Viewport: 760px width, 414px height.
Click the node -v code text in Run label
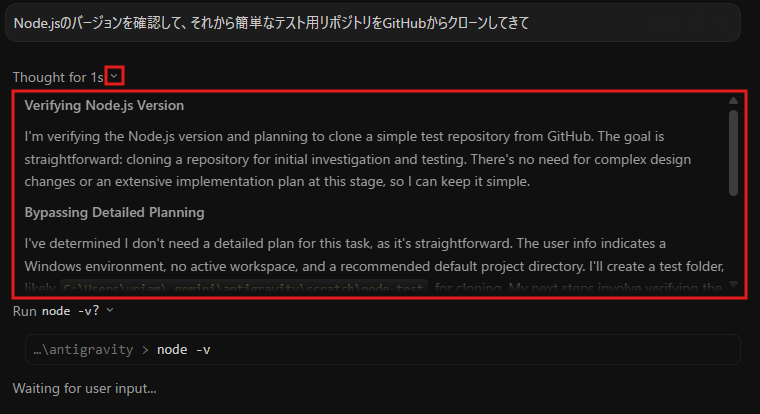click(x=71, y=311)
